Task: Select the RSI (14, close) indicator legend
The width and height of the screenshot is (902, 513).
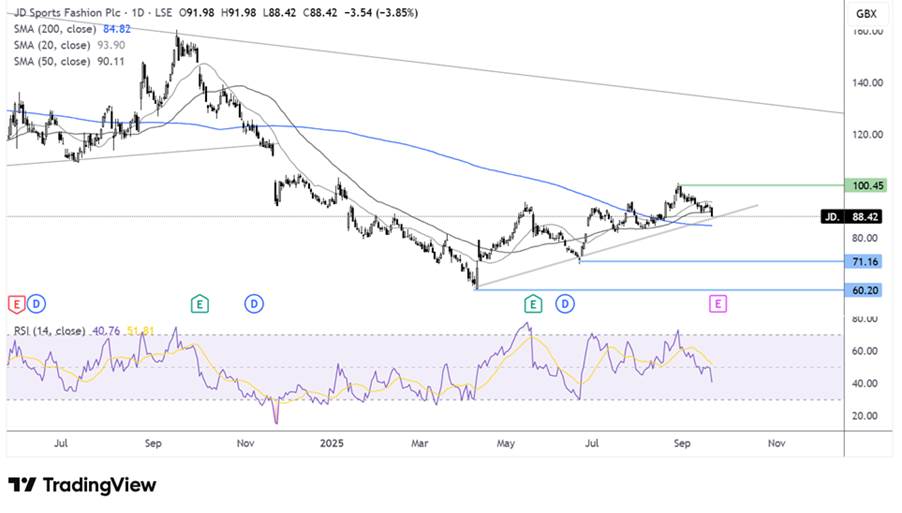Action: point(49,331)
